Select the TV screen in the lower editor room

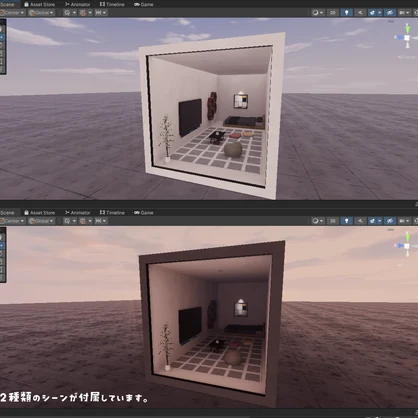click(x=190, y=325)
